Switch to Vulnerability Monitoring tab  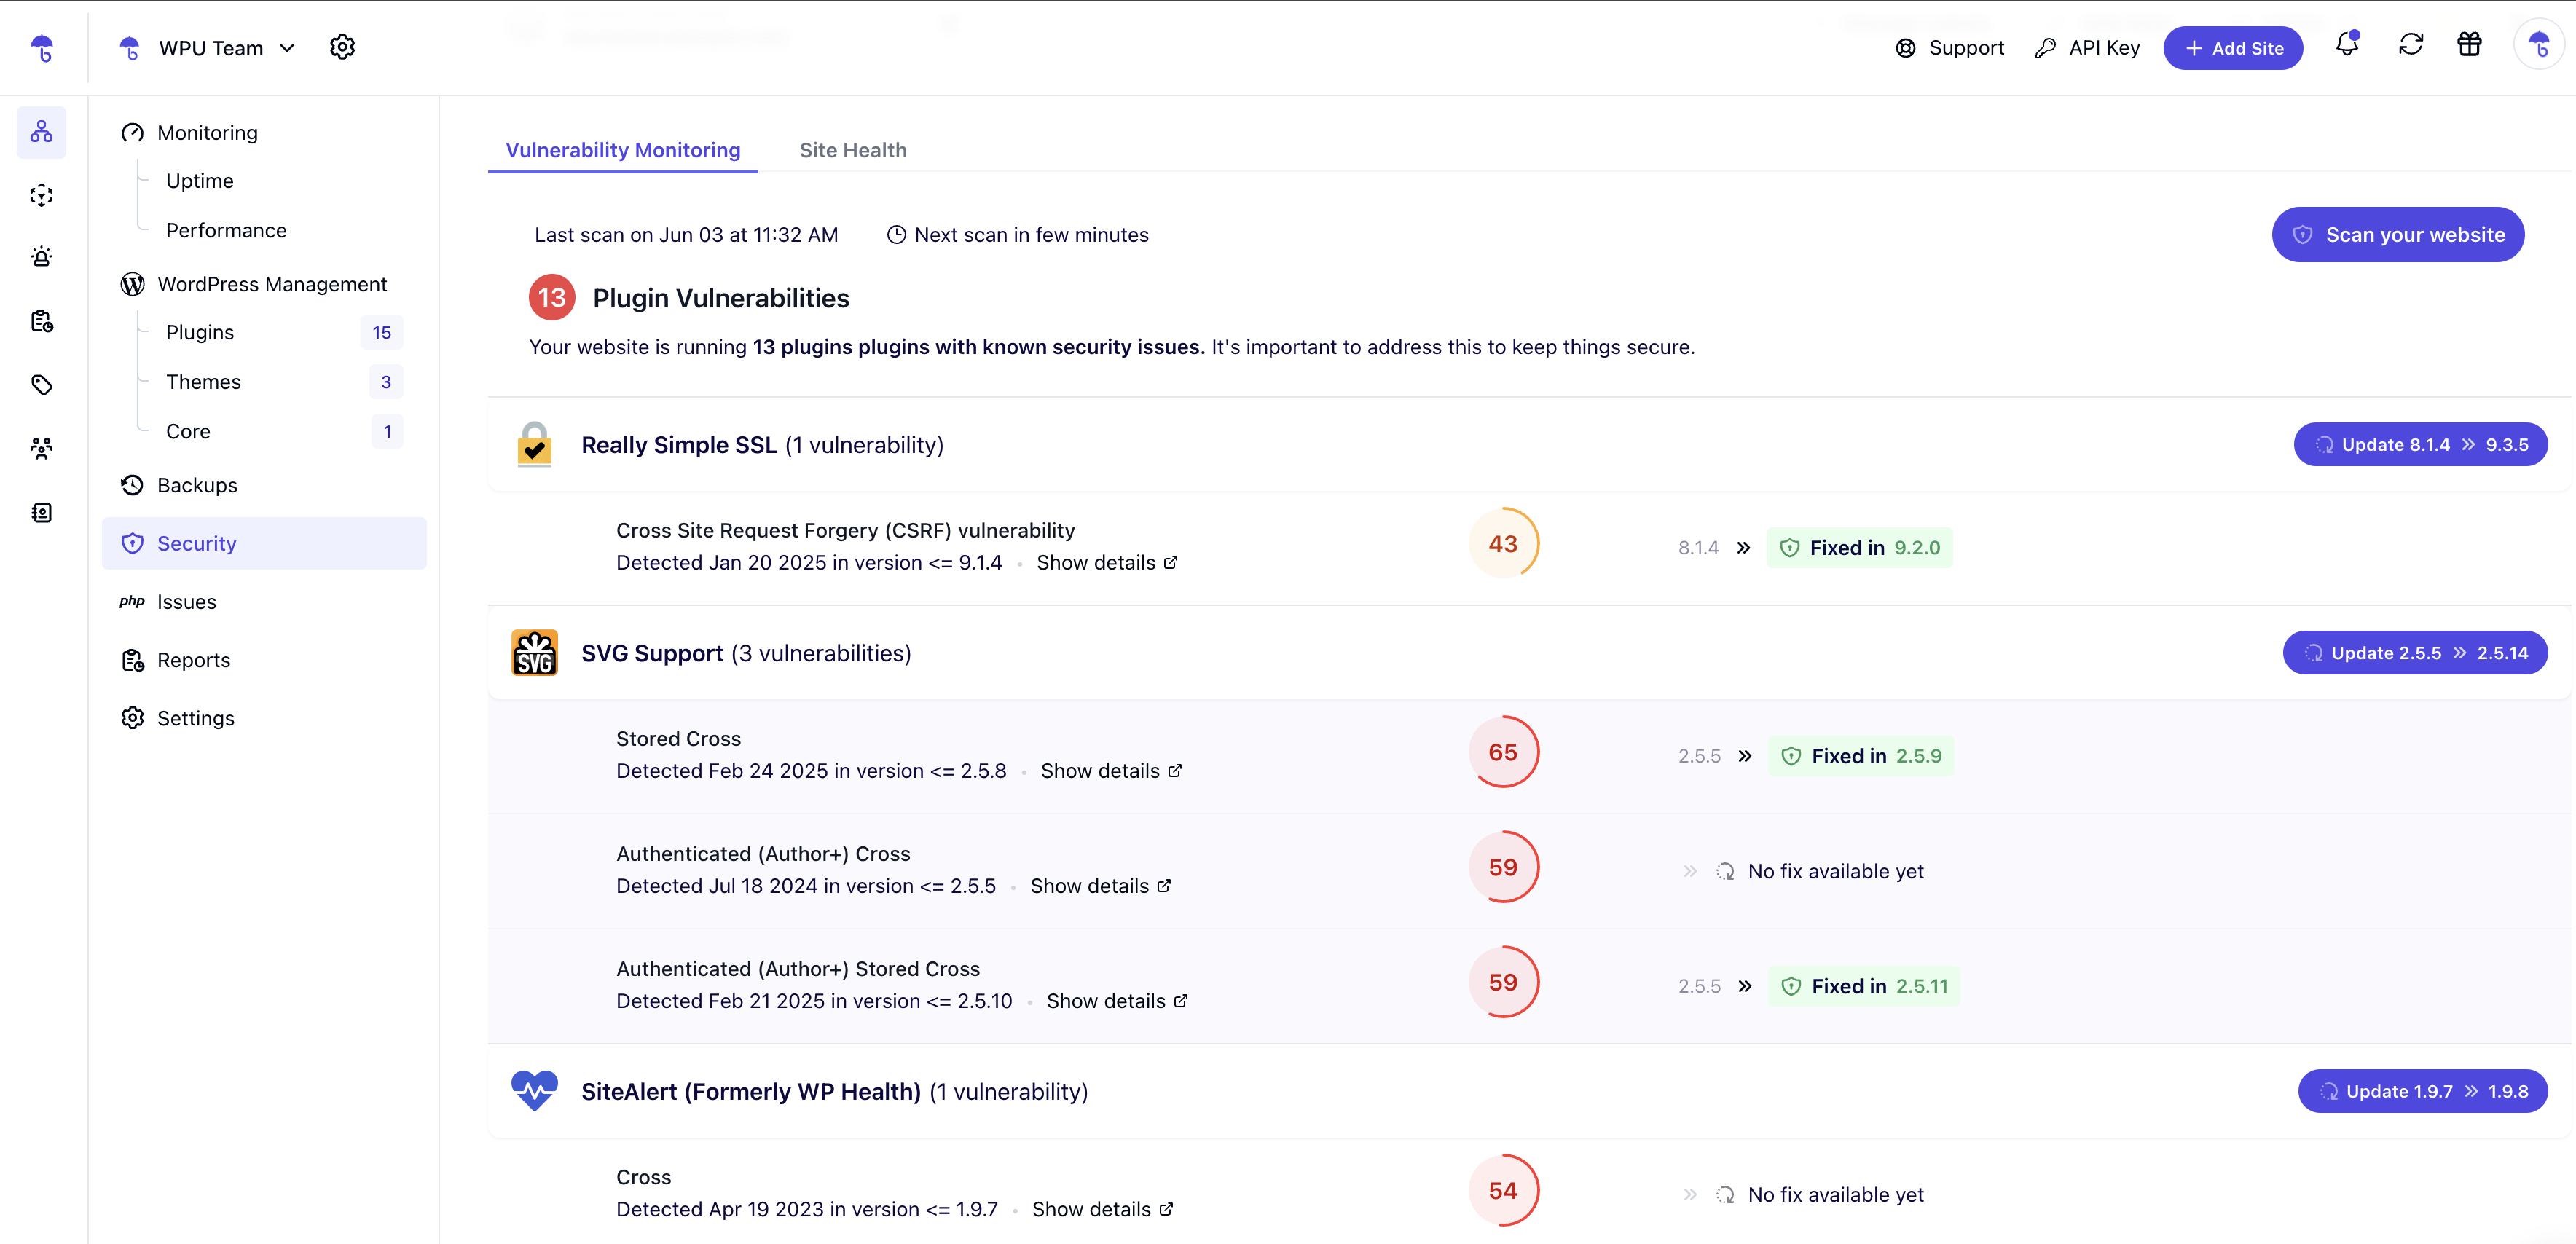(623, 150)
